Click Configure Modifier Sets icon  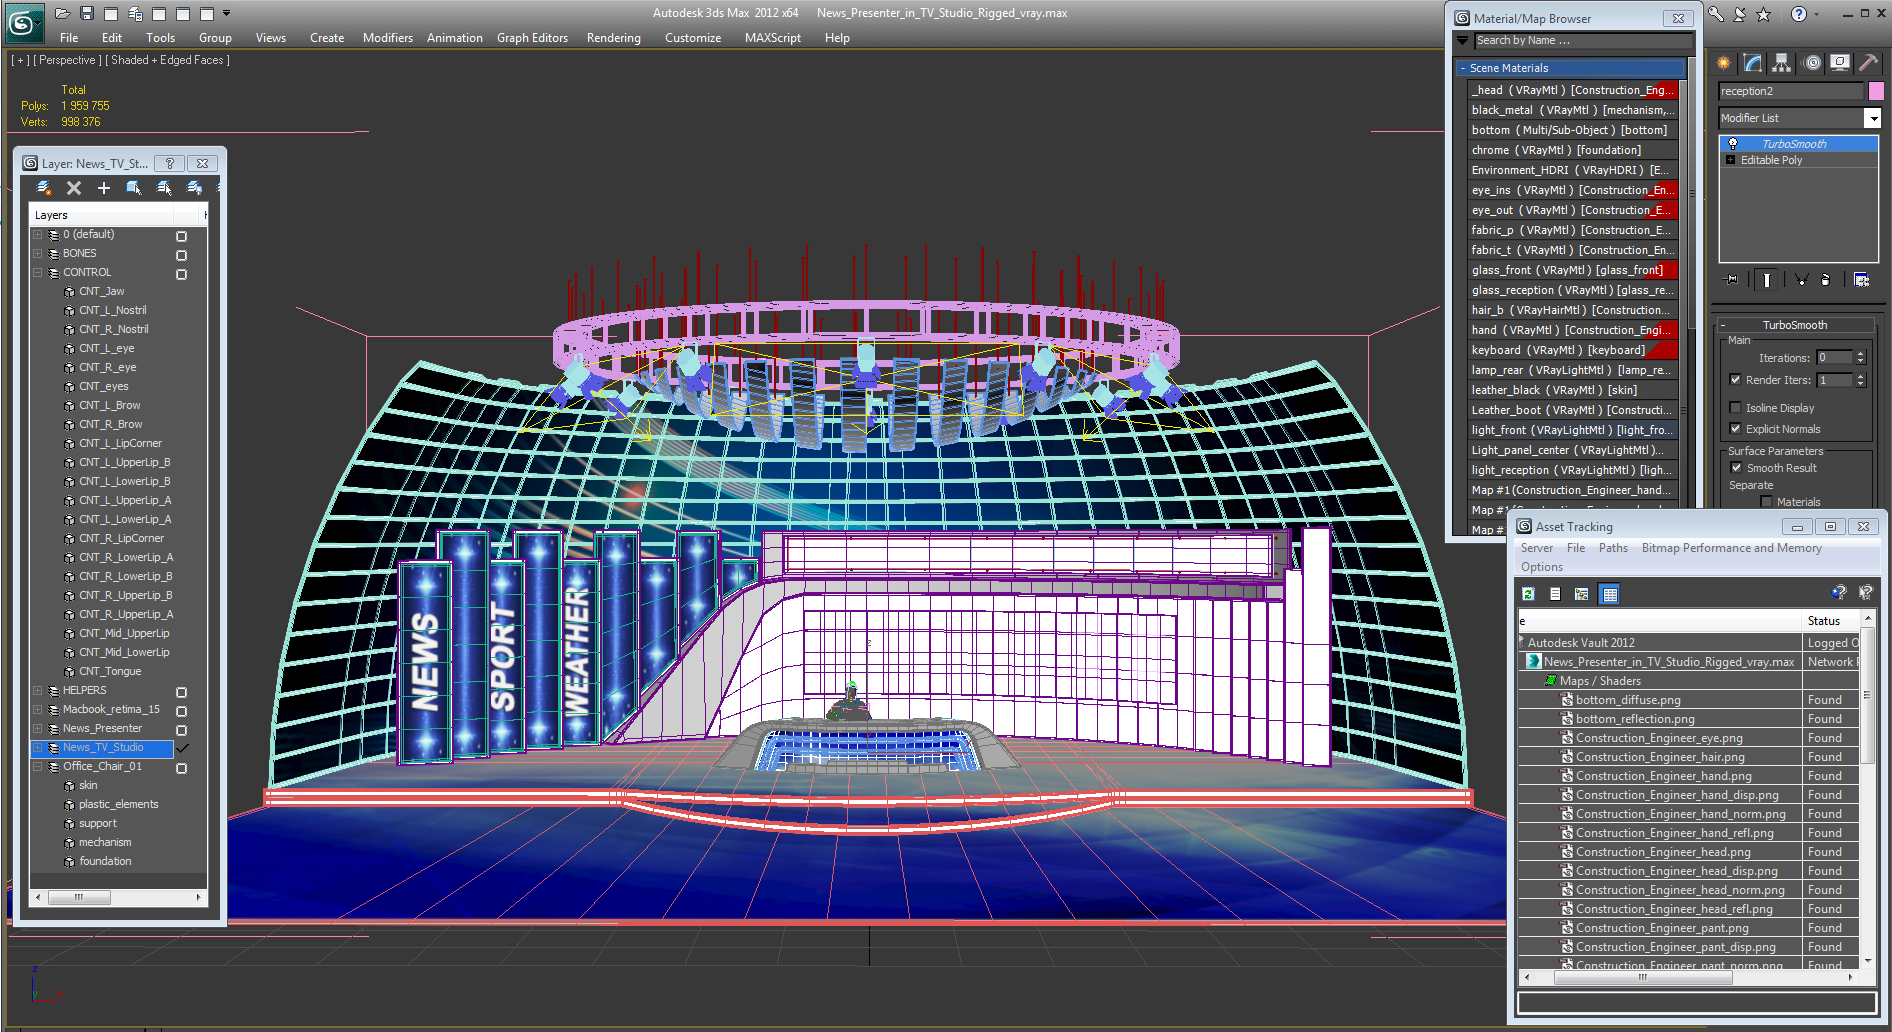(x=1861, y=280)
